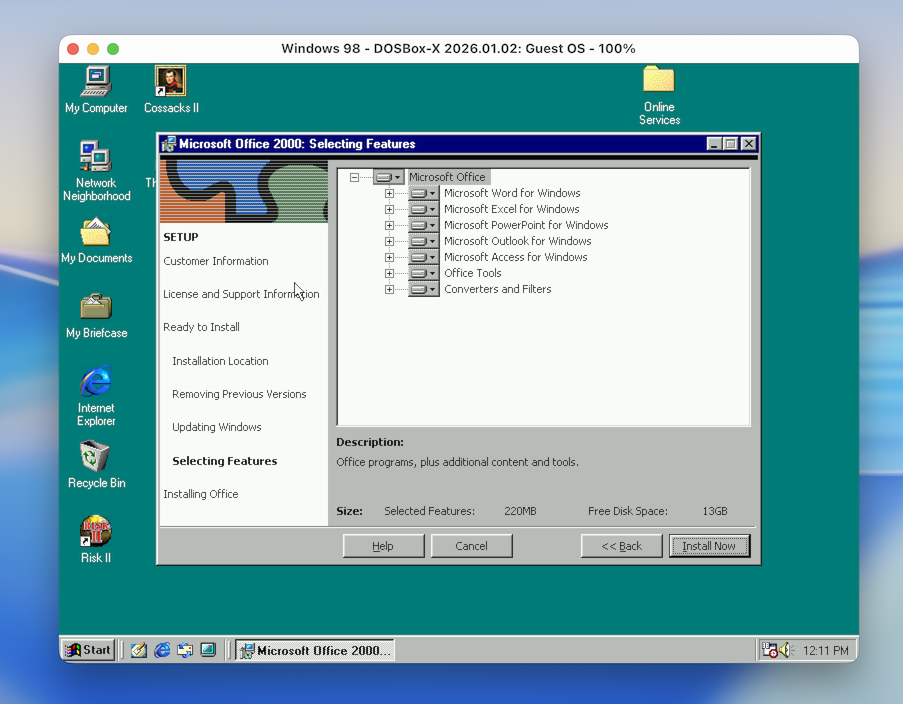
Task: Select Microsoft Word for Windows label
Action: tap(512, 193)
